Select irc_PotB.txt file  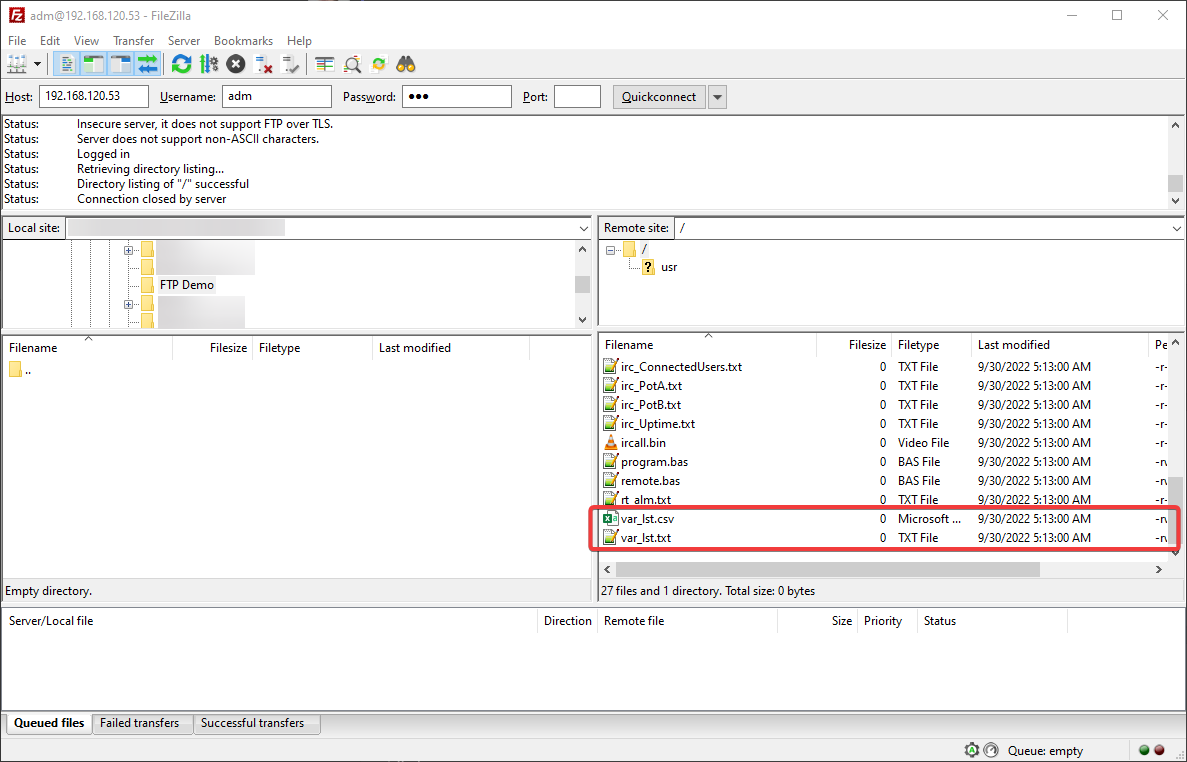coord(650,405)
